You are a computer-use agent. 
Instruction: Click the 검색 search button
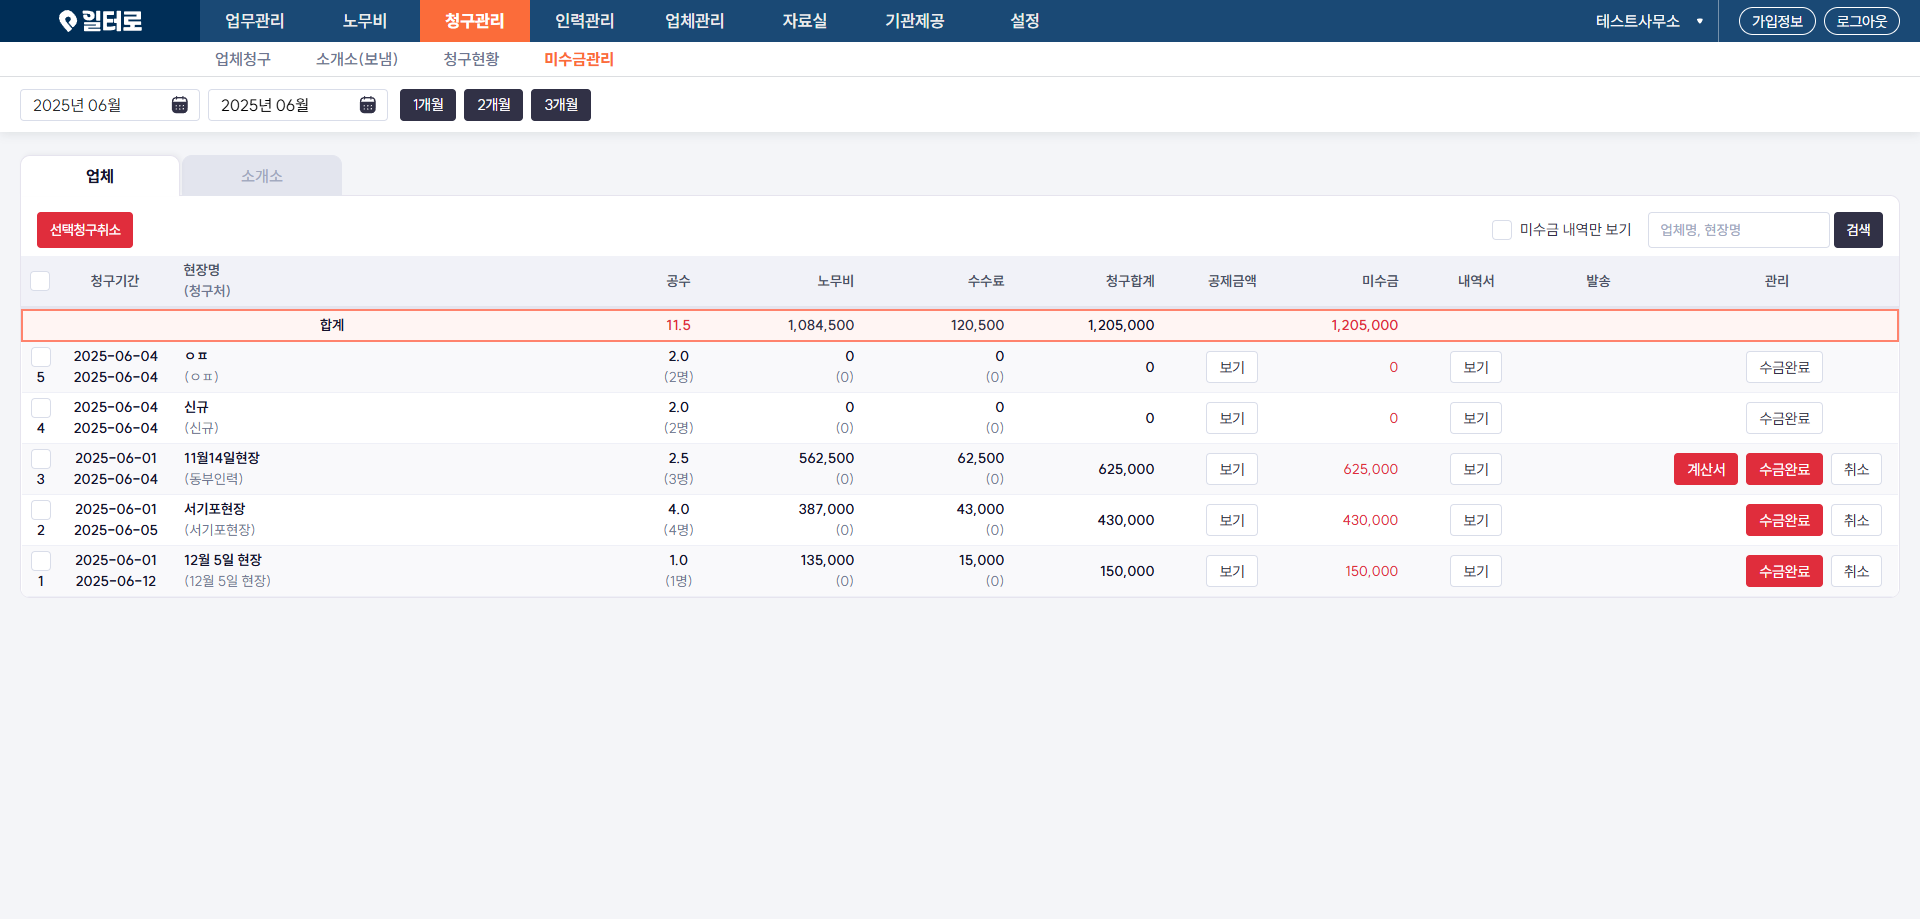point(1857,230)
